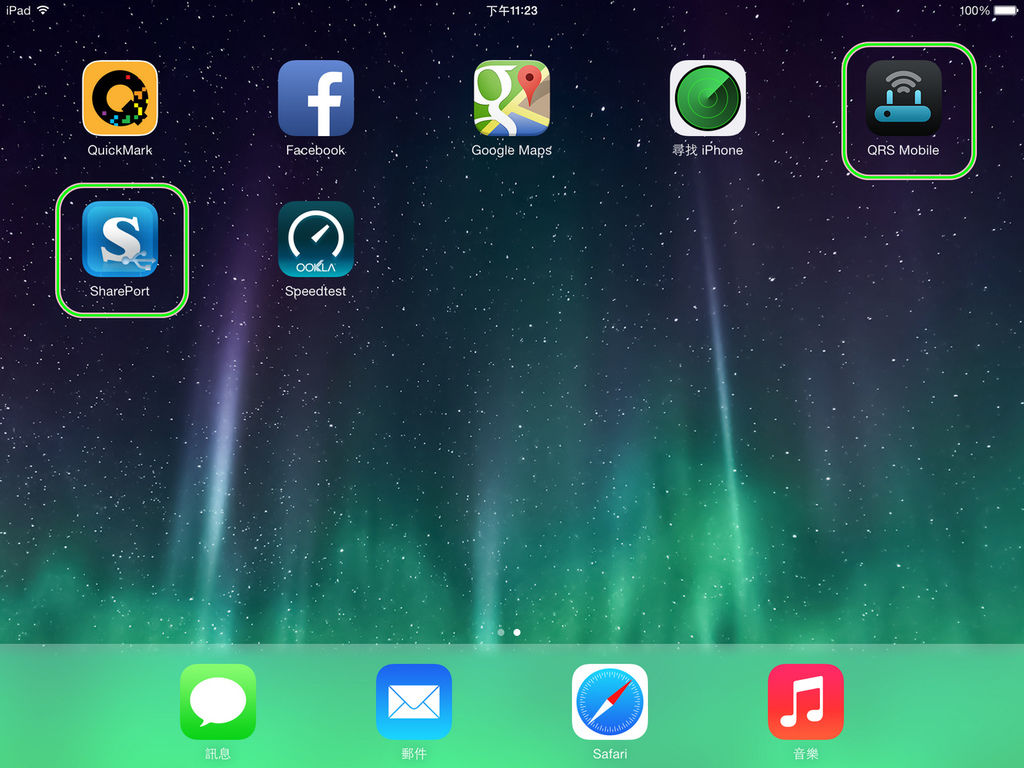Open the QuickMark app
The image size is (1024, 768).
point(120,98)
